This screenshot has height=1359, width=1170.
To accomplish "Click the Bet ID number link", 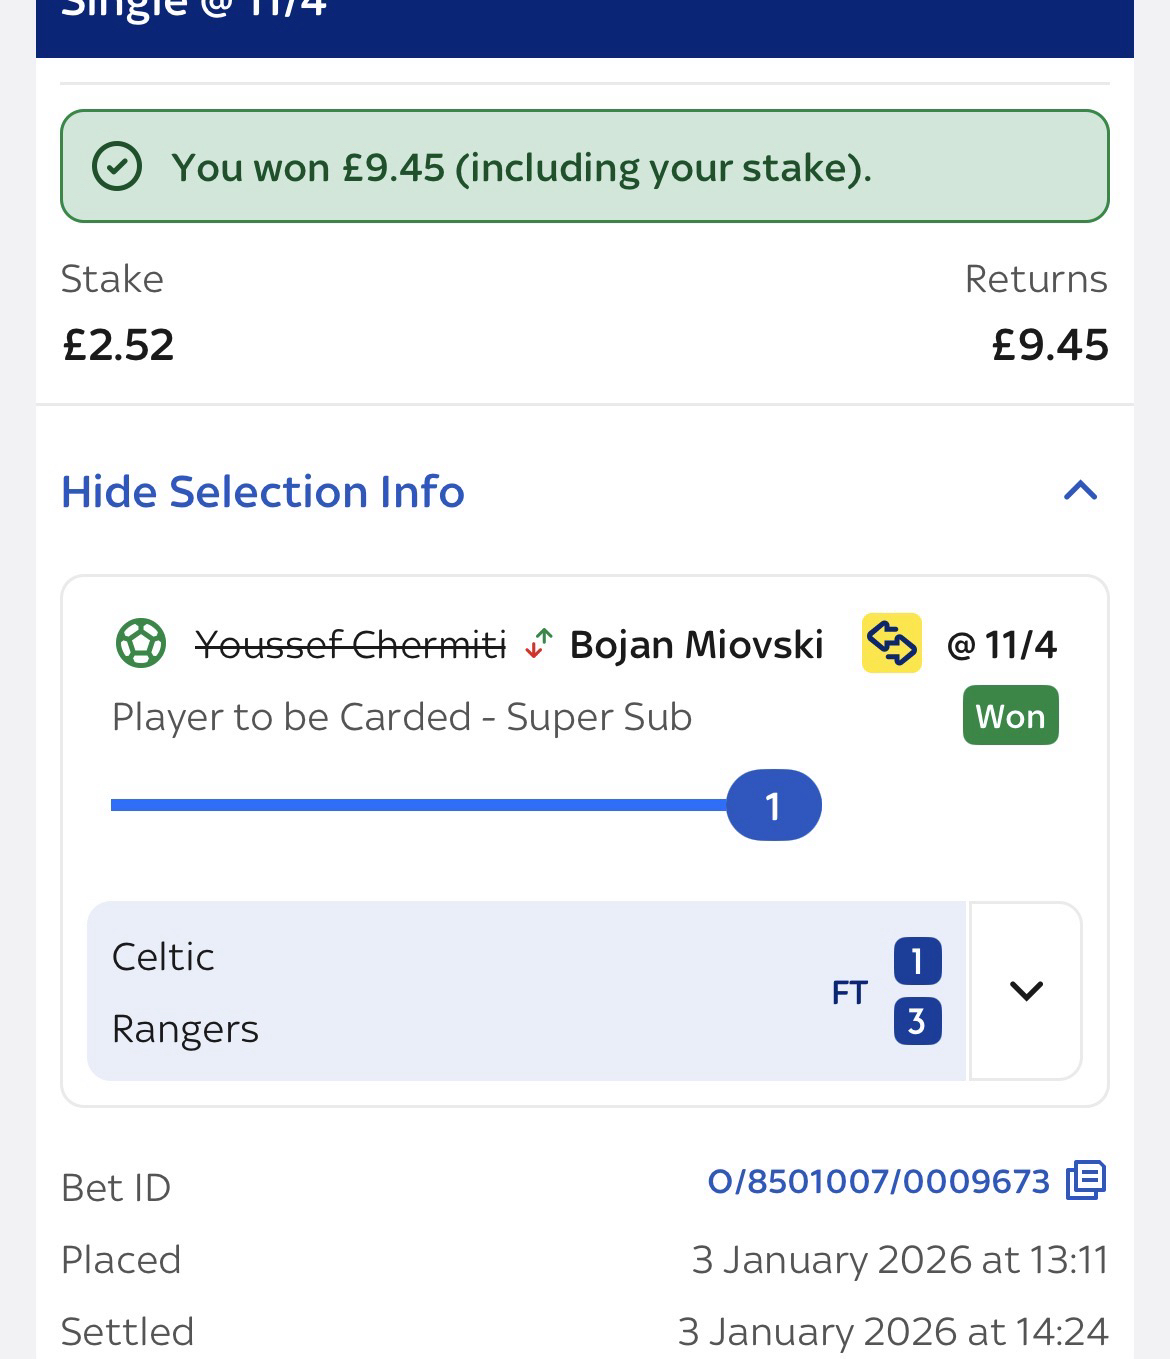I will click(878, 1182).
